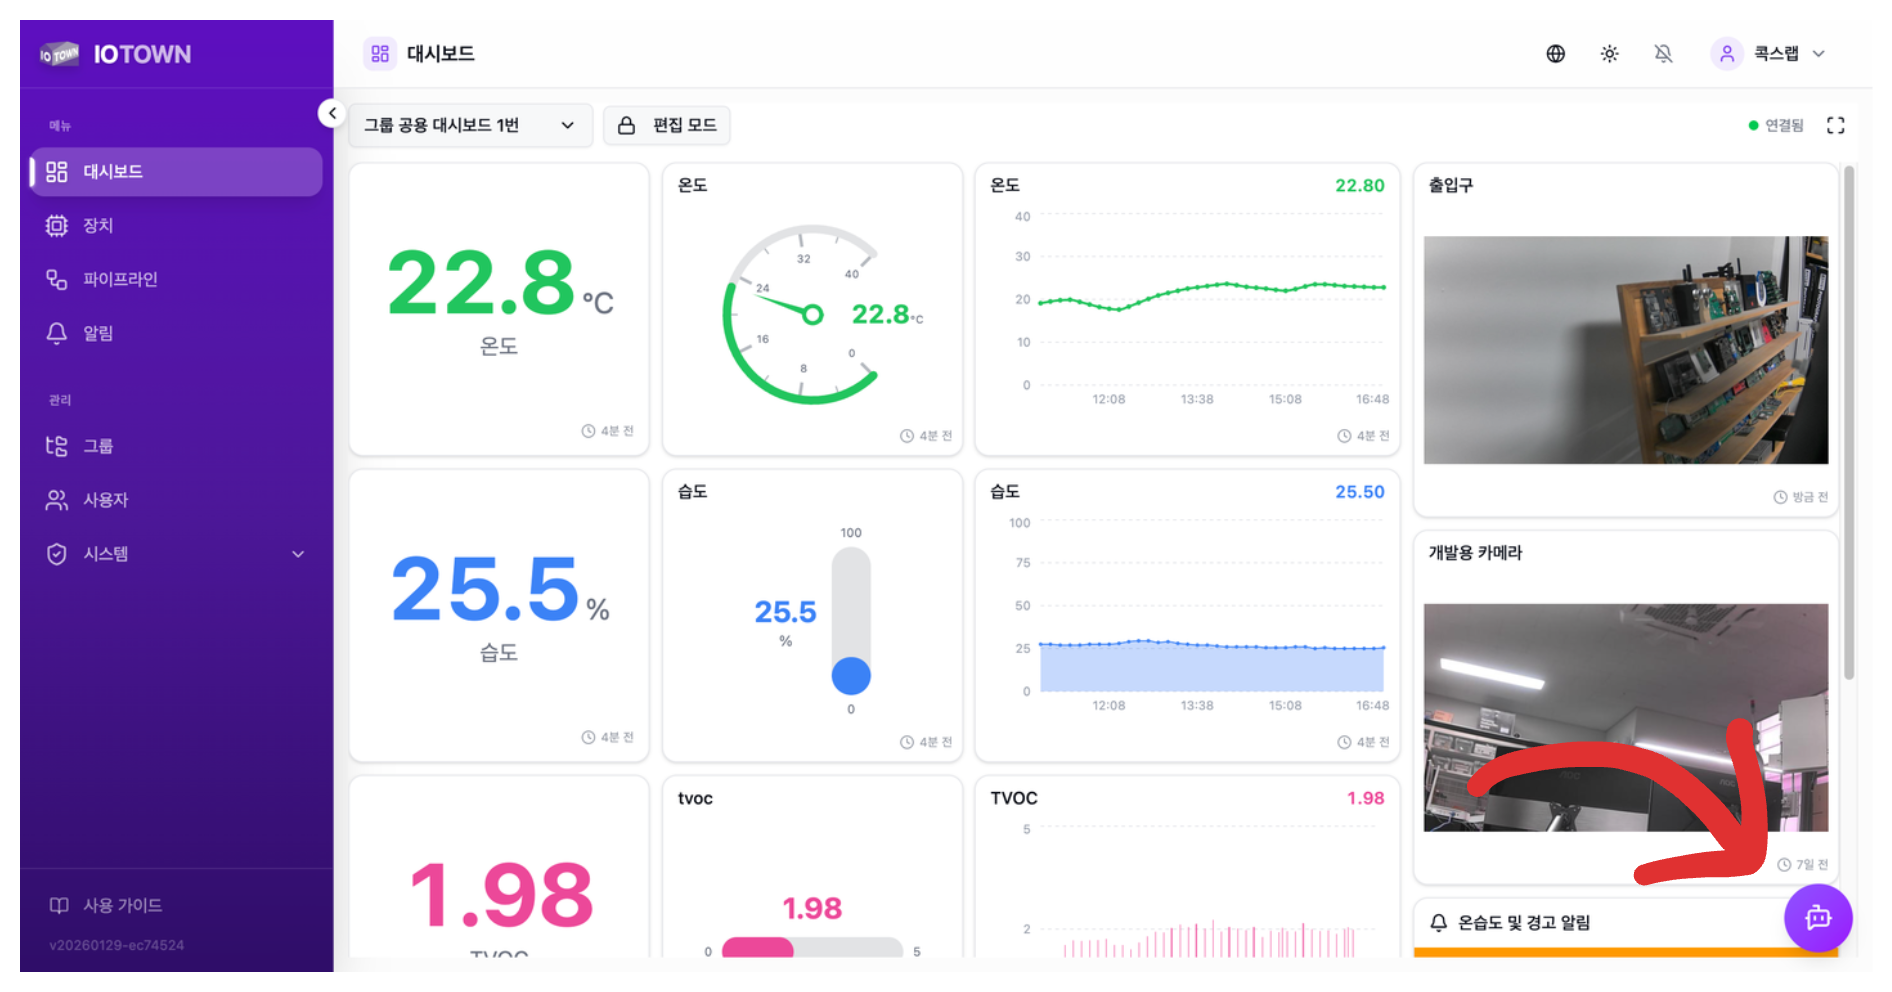
Task: Open the 사용 가이드 link
Action: (106, 905)
